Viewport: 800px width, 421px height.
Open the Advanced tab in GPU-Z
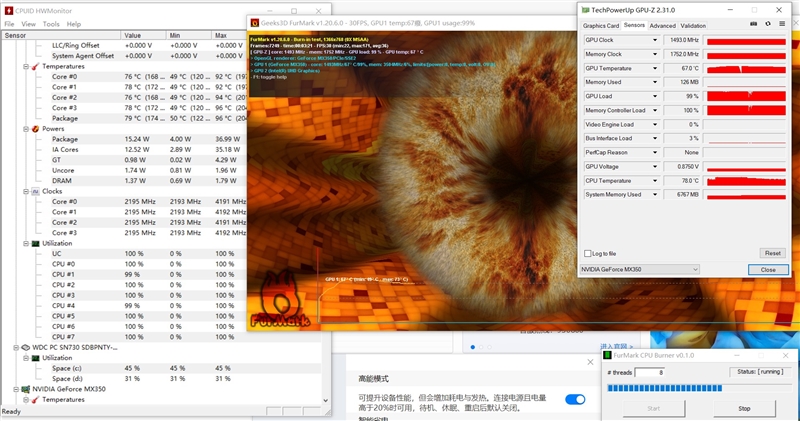(662, 25)
